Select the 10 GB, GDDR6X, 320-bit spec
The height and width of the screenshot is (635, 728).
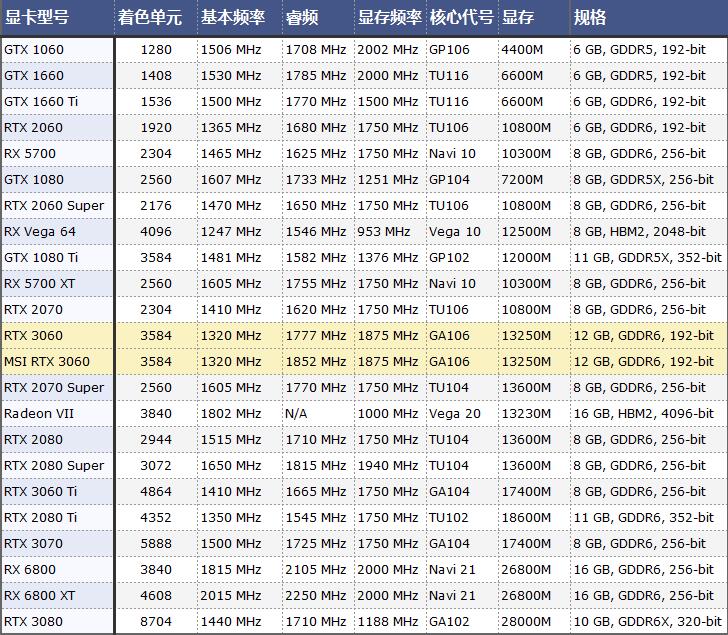[x=648, y=622]
